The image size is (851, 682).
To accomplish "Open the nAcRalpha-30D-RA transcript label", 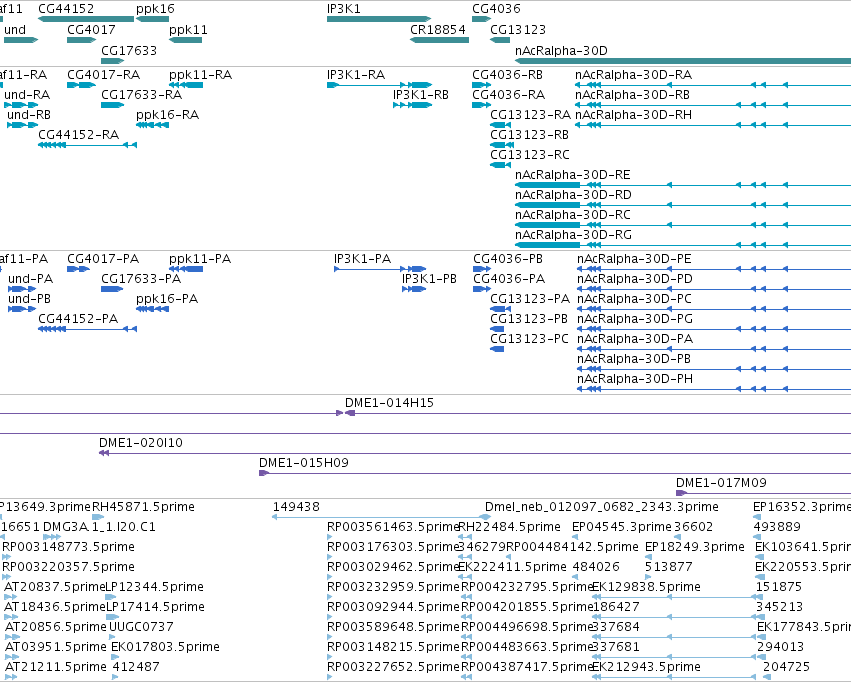I will click(633, 74).
